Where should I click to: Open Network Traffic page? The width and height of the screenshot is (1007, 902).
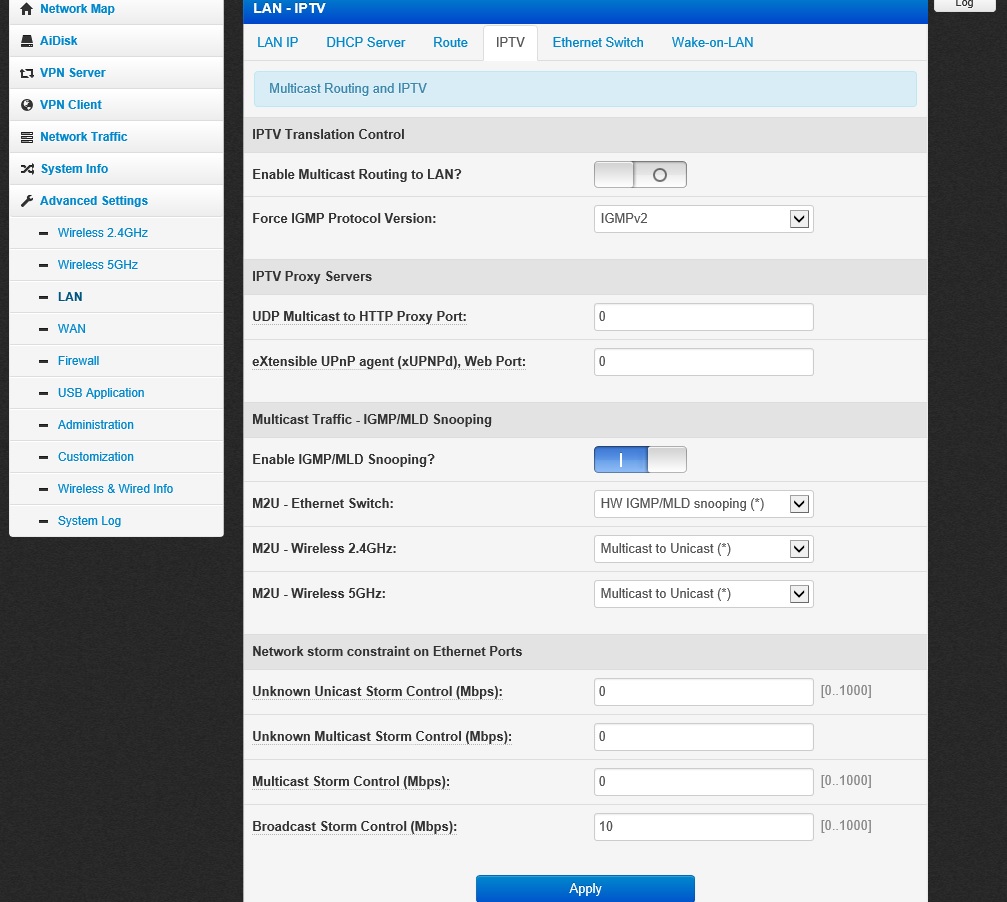coord(83,137)
